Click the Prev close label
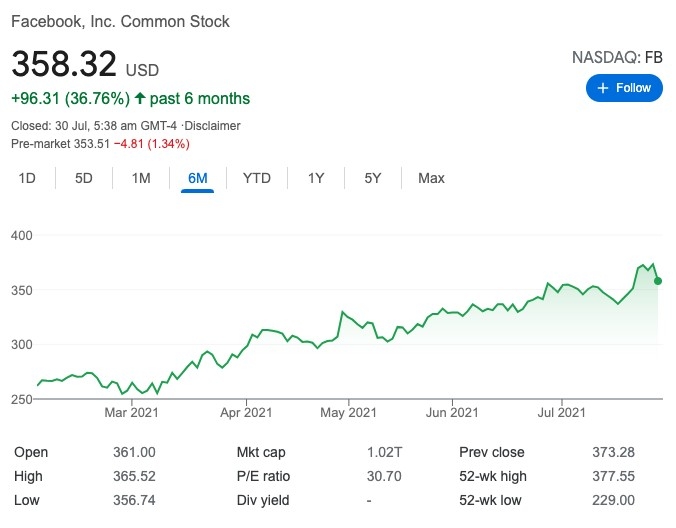Viewport: 676px width, 528px height. (x=492, y=452)
